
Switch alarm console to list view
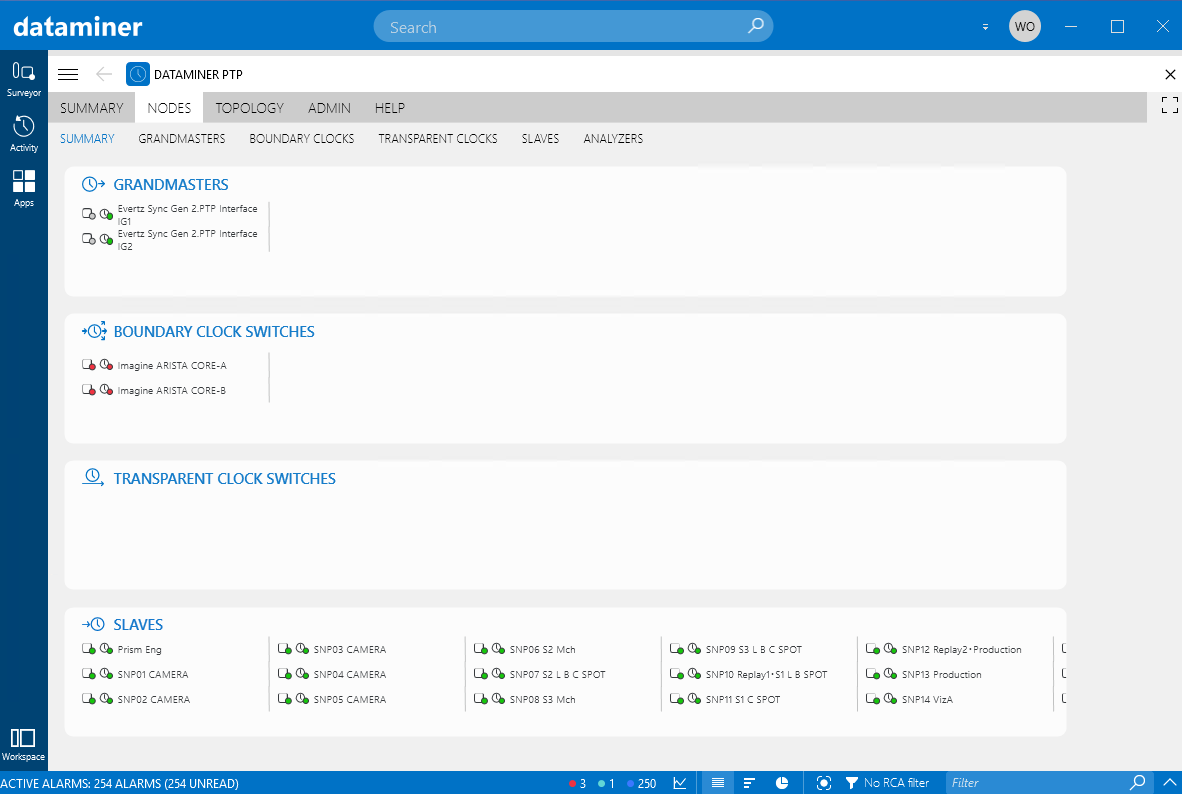(x=718, y=783)
